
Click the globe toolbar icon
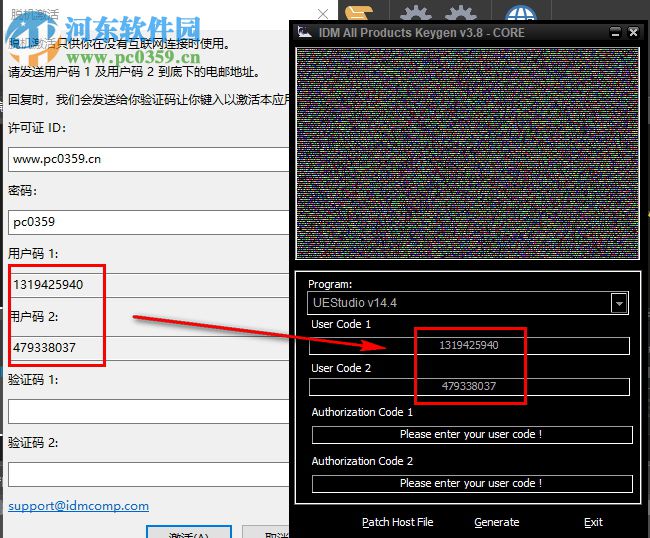(x=521, y=12)
